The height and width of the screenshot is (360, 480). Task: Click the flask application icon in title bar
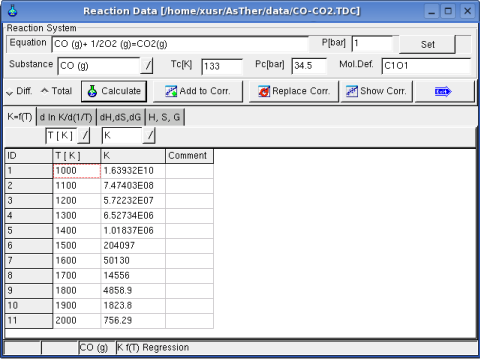click(13, 11)
